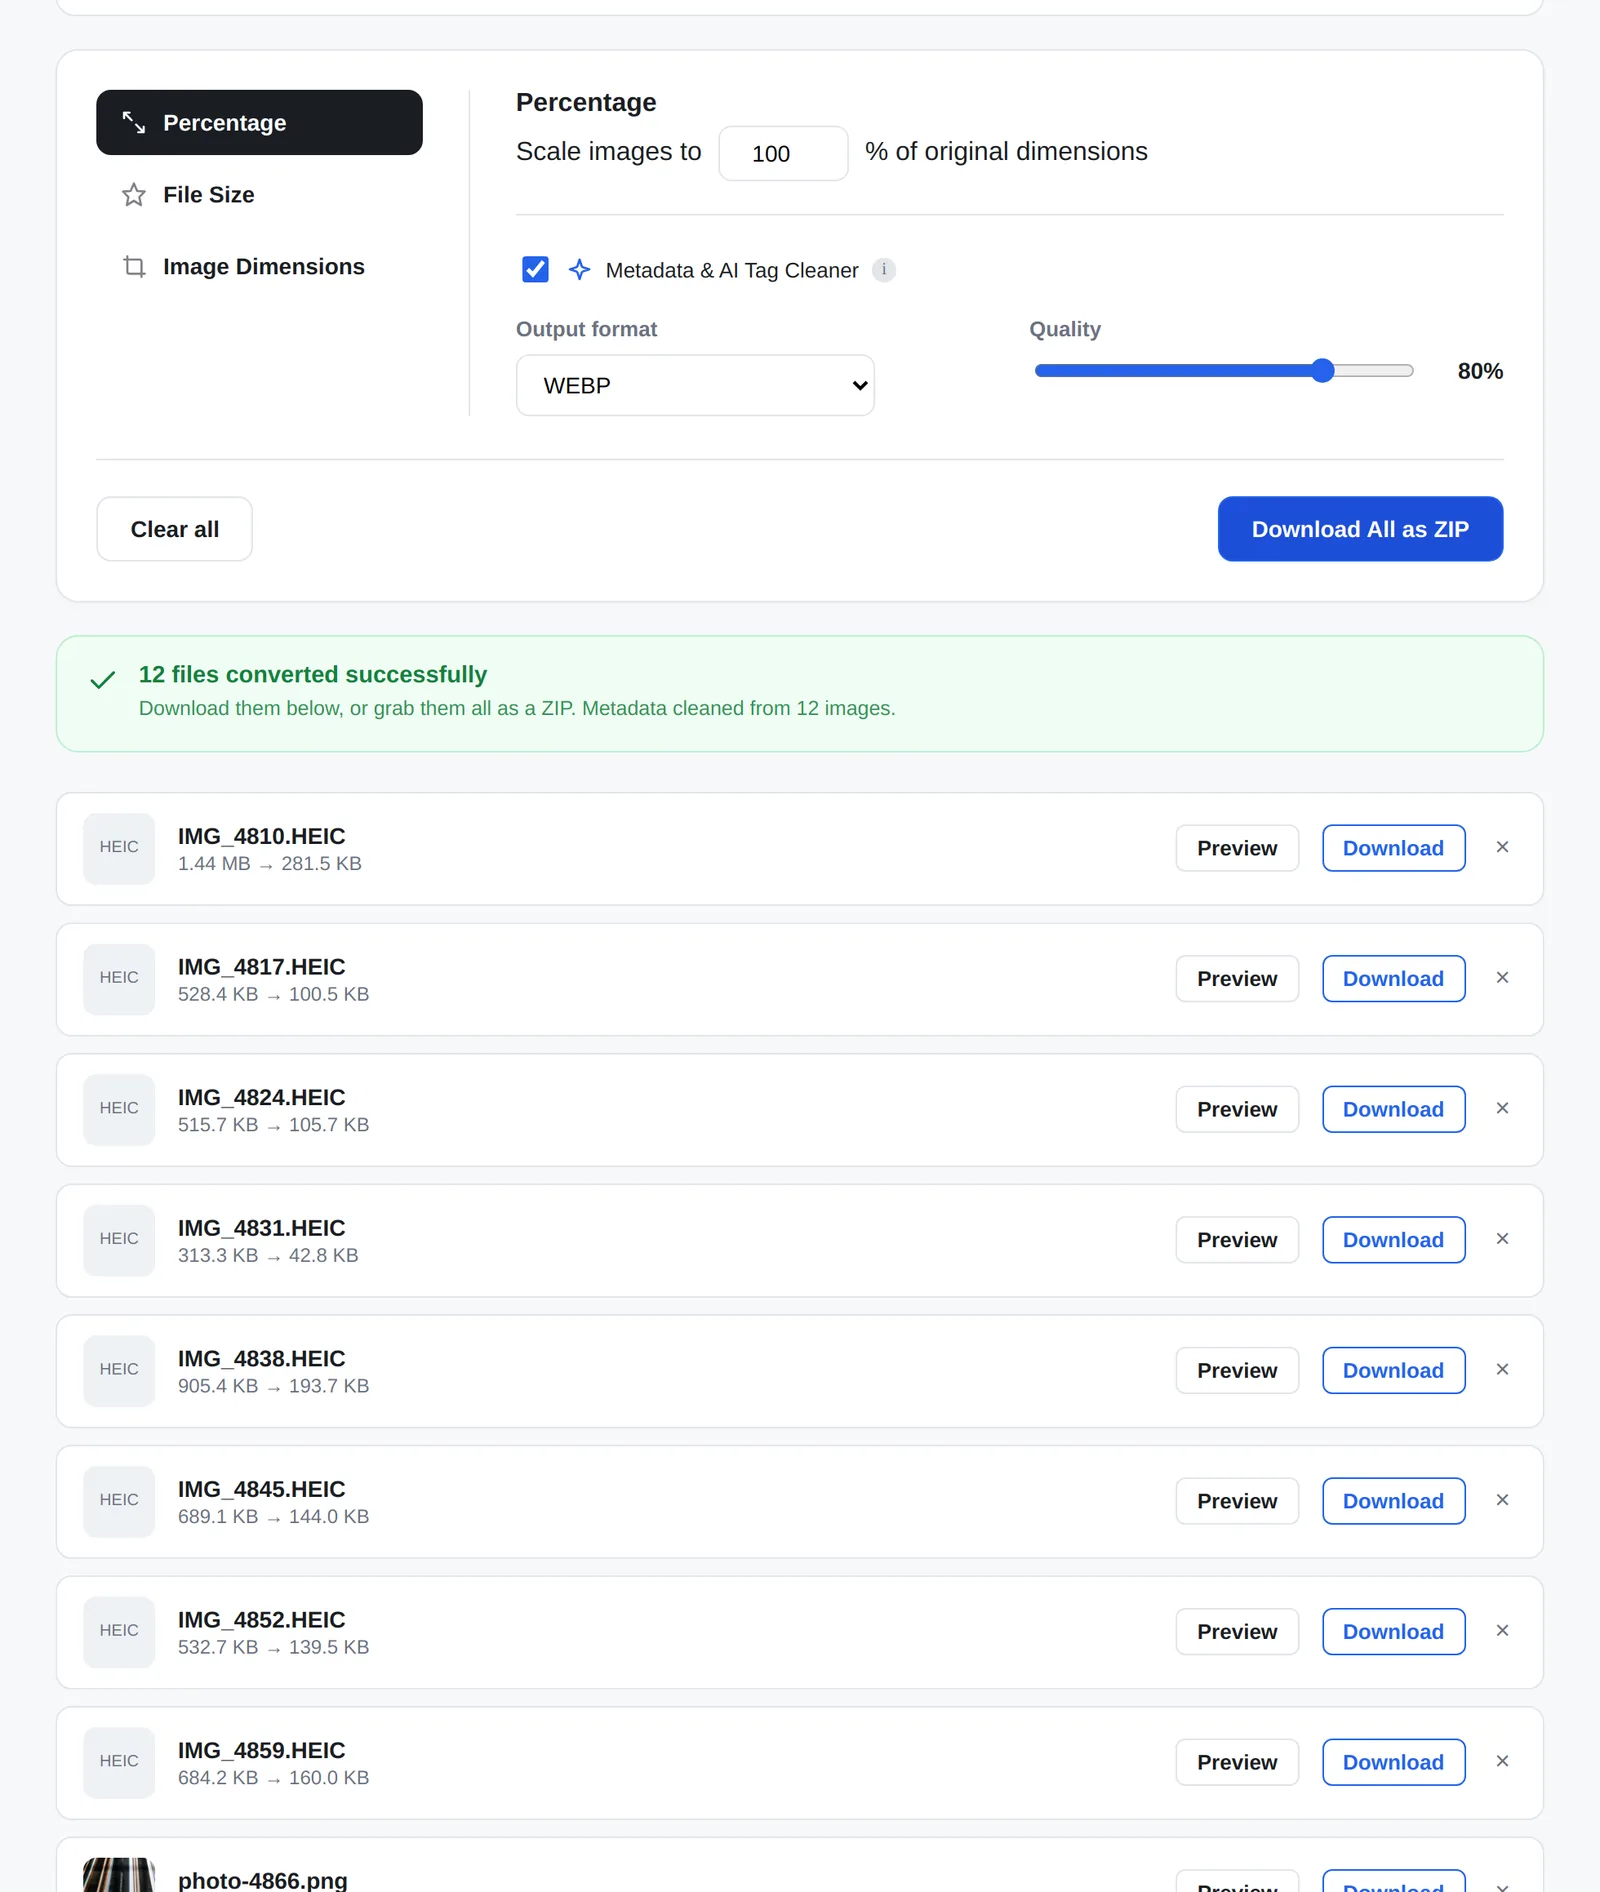Click the green success checkmark icon
Image resolution: width=1600 pixels, height=1892 pixels.
pyautogui.click(x=103, y=681)
